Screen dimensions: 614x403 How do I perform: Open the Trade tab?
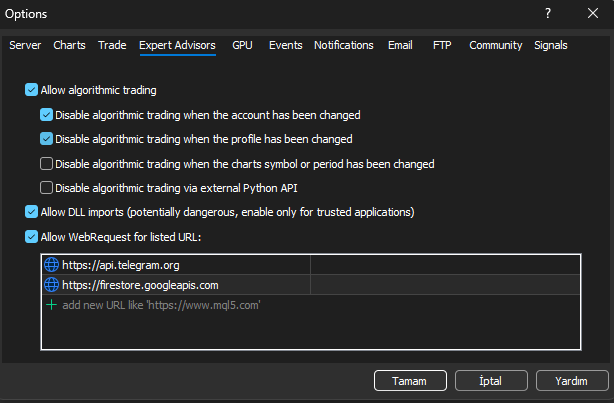click(112, 45)
